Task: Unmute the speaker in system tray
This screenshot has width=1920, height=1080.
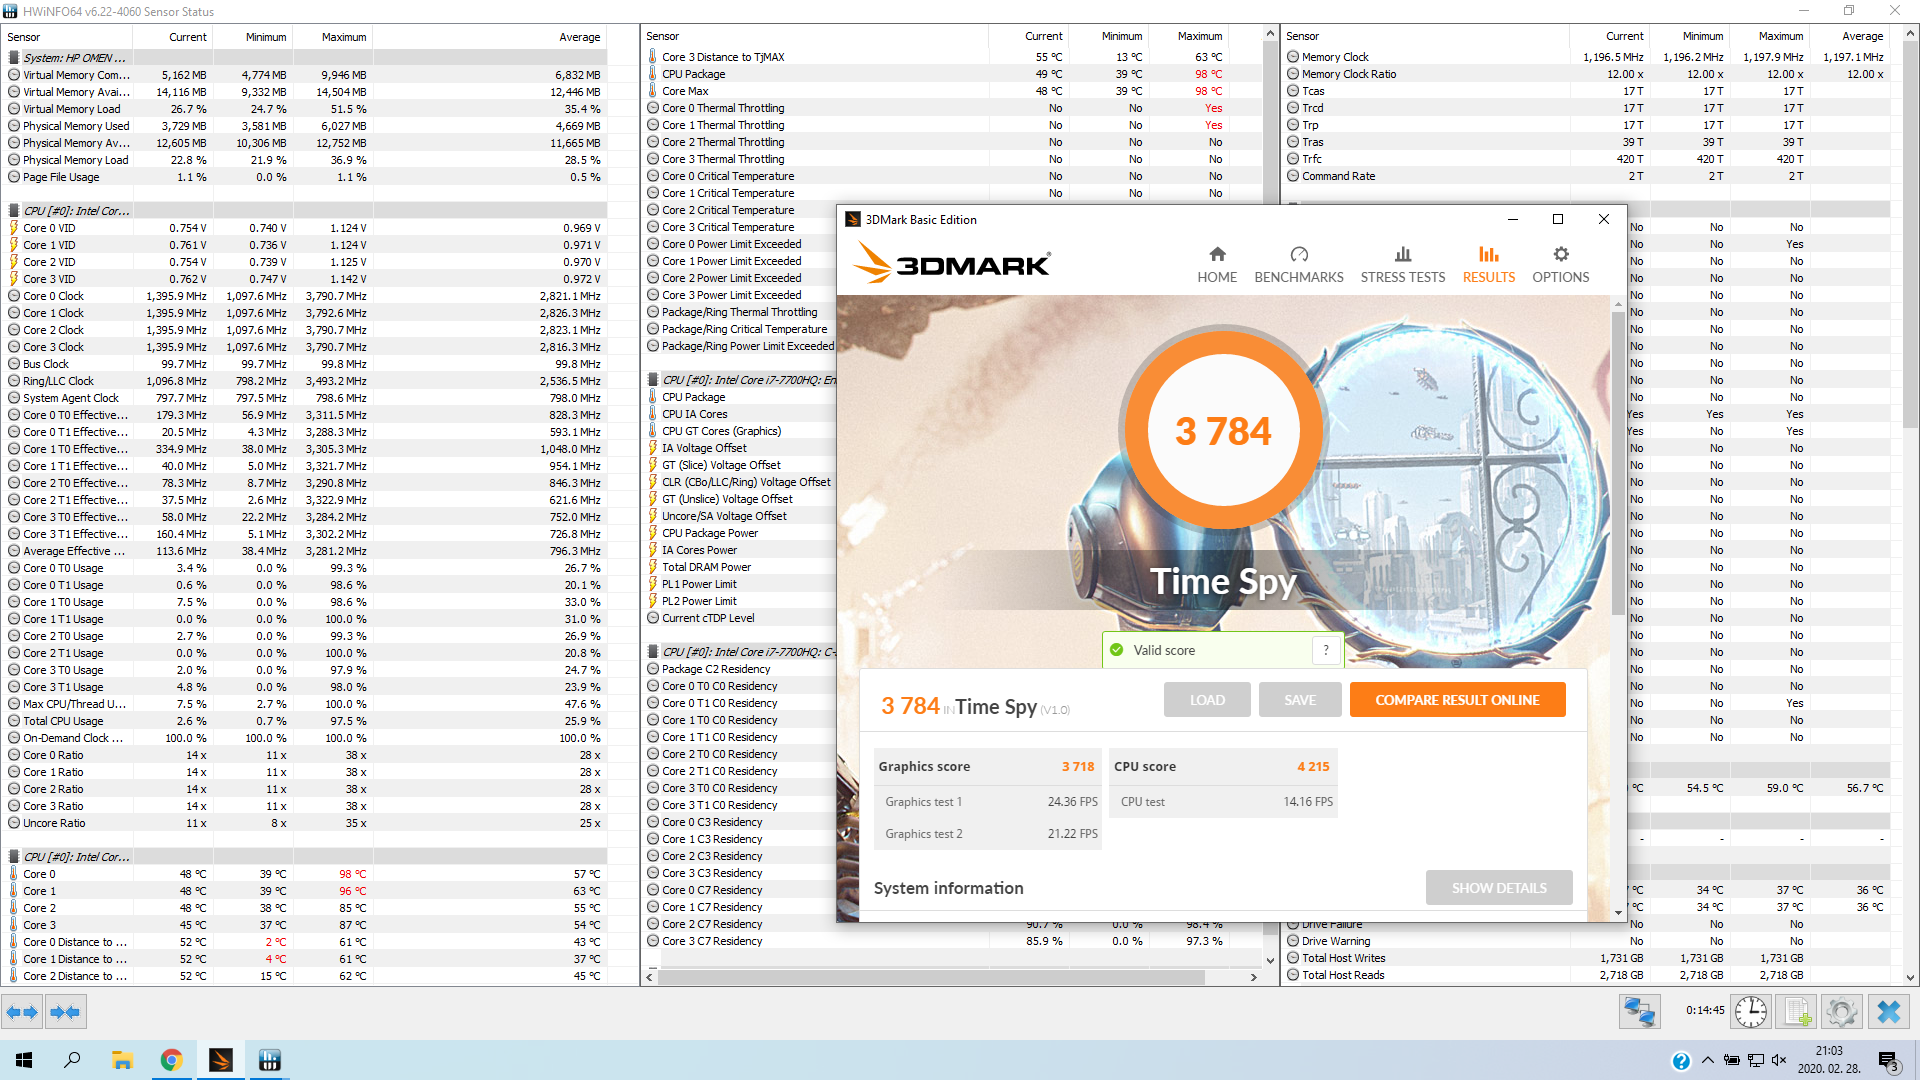Action: click(1778, 1060)
